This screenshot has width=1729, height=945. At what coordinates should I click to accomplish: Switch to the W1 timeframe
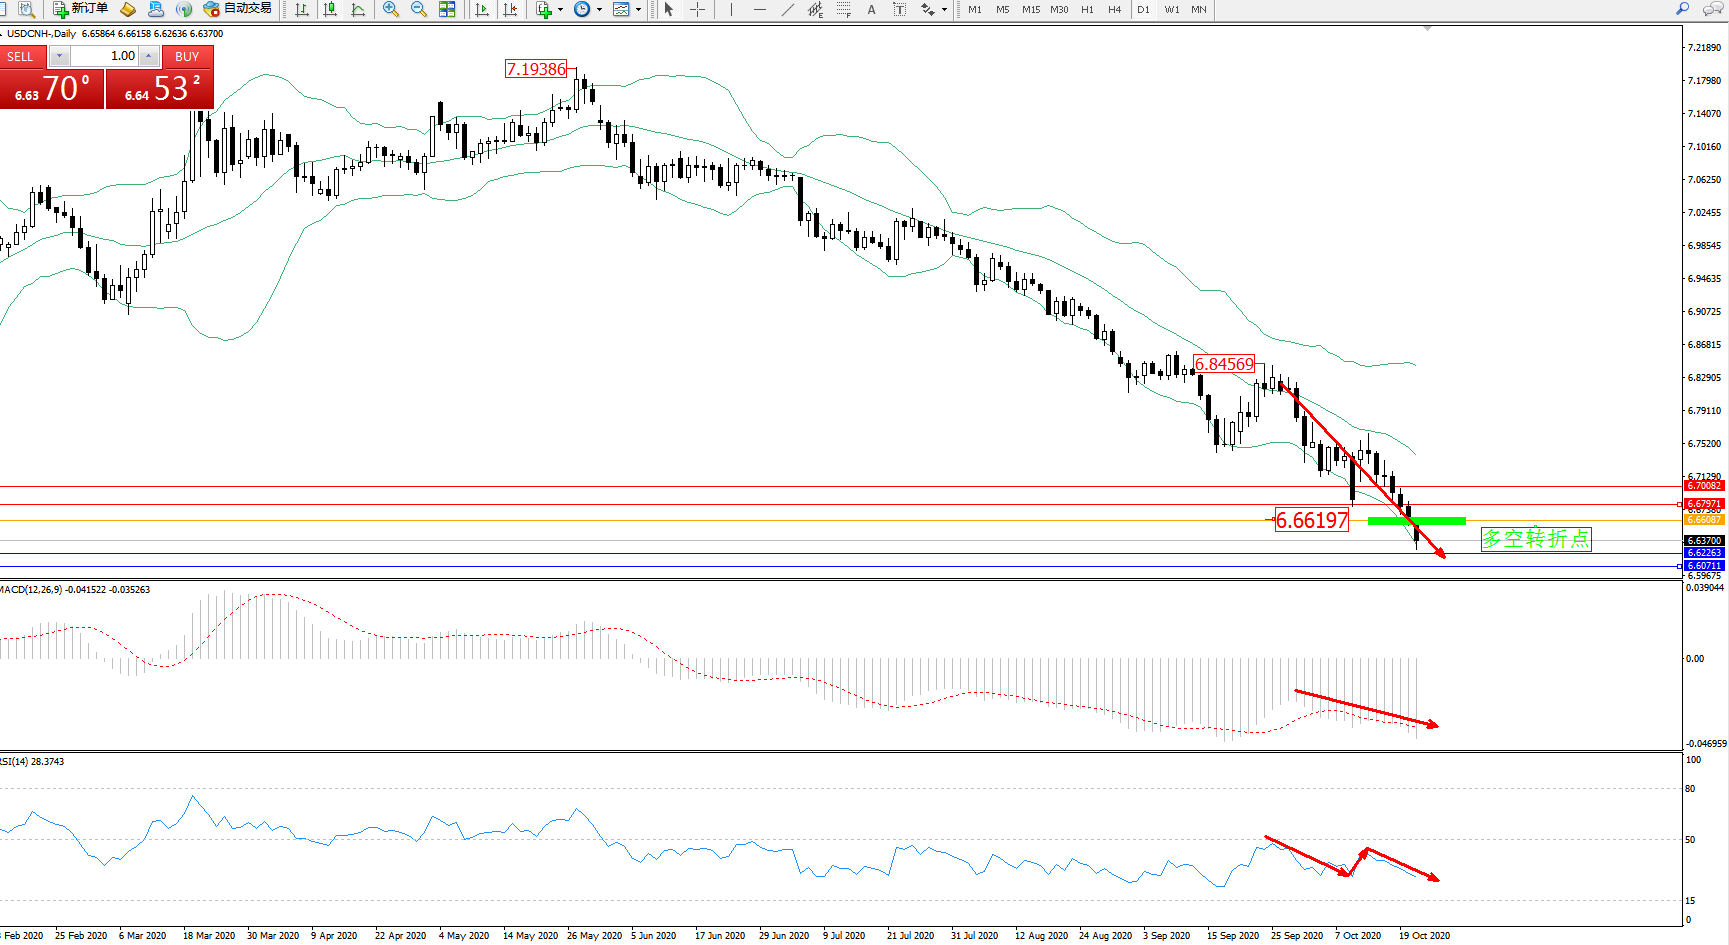pos(1171,10)
